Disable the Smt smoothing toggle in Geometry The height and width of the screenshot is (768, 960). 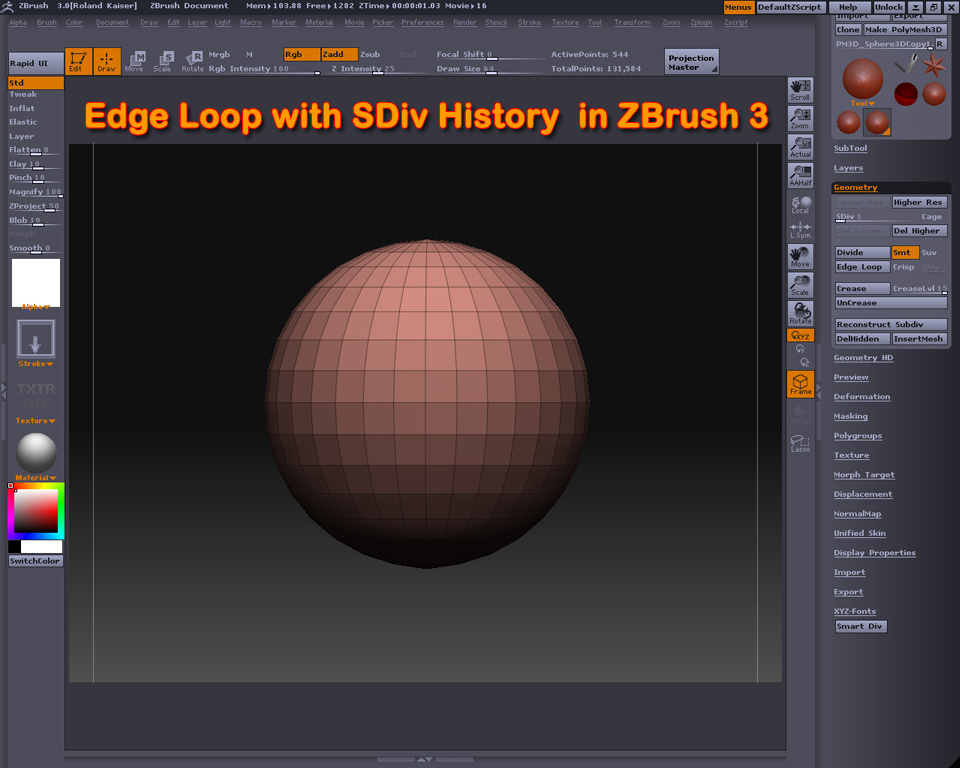click(903, 252)
